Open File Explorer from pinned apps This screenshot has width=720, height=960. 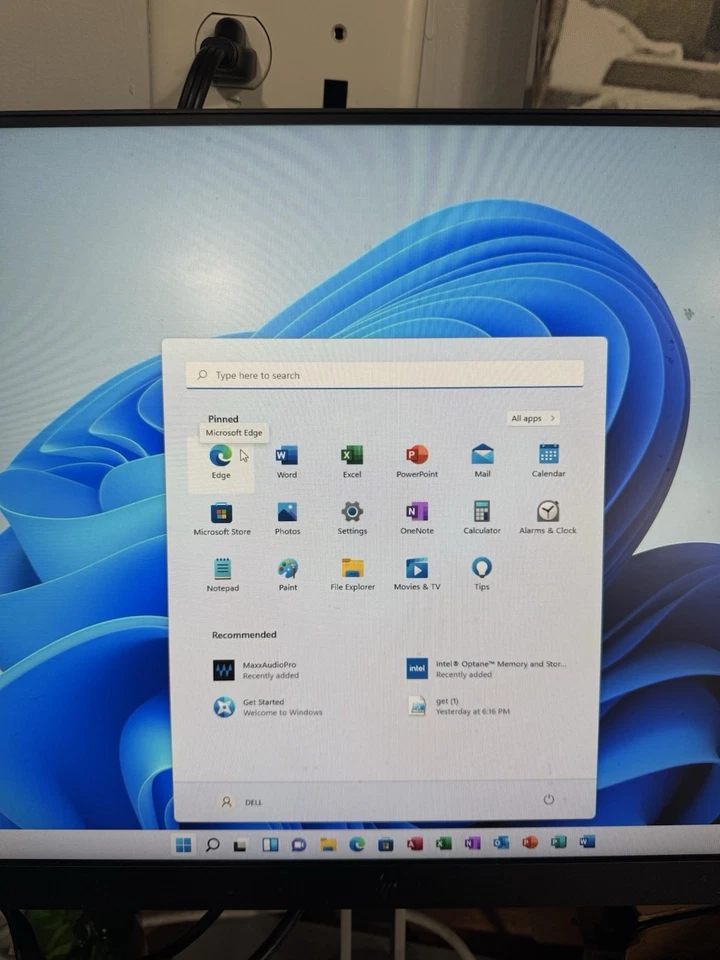click(x=353, y=574)
